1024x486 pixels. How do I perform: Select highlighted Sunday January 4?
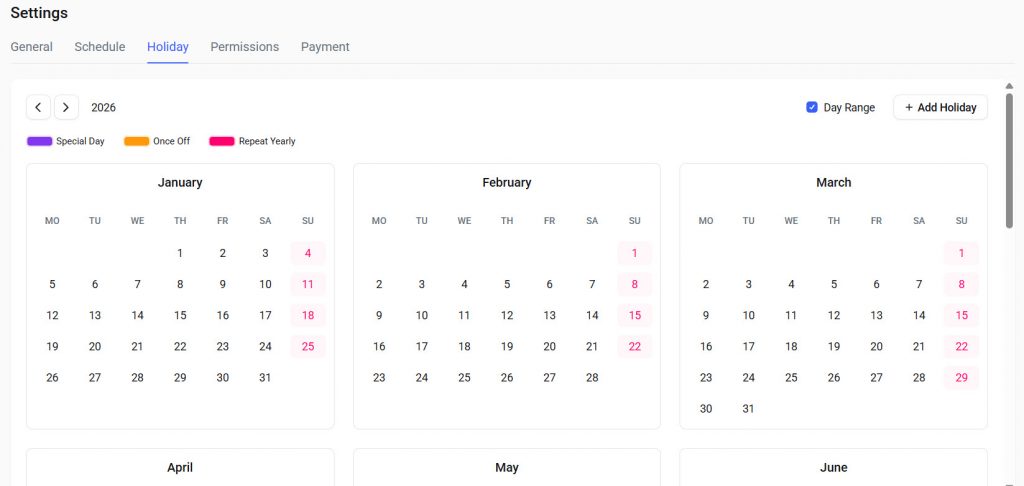pyautogui.click(x=308, y=254)
